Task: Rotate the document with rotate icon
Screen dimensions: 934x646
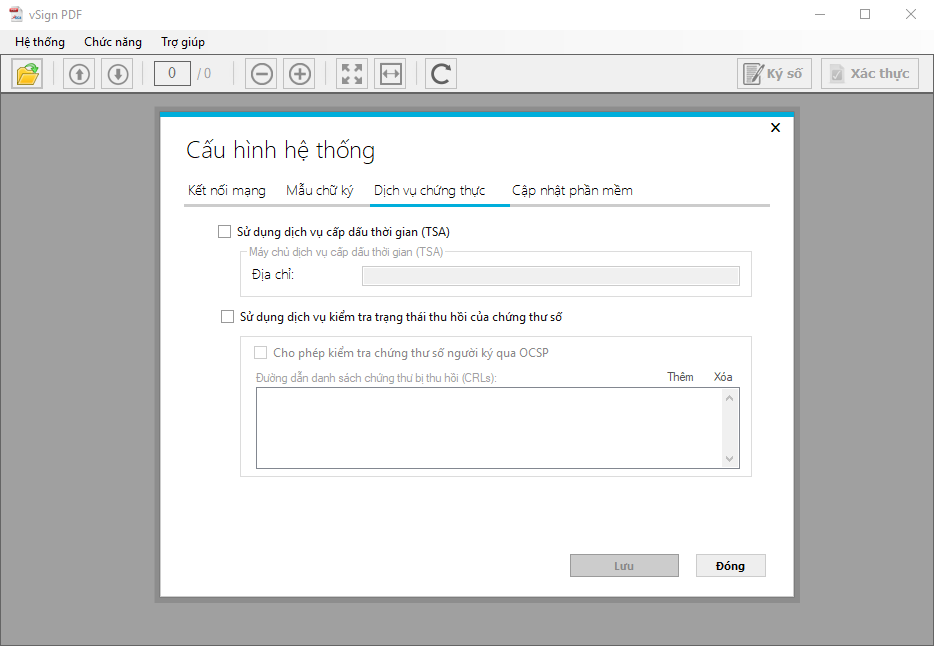Action: point(441,74)
